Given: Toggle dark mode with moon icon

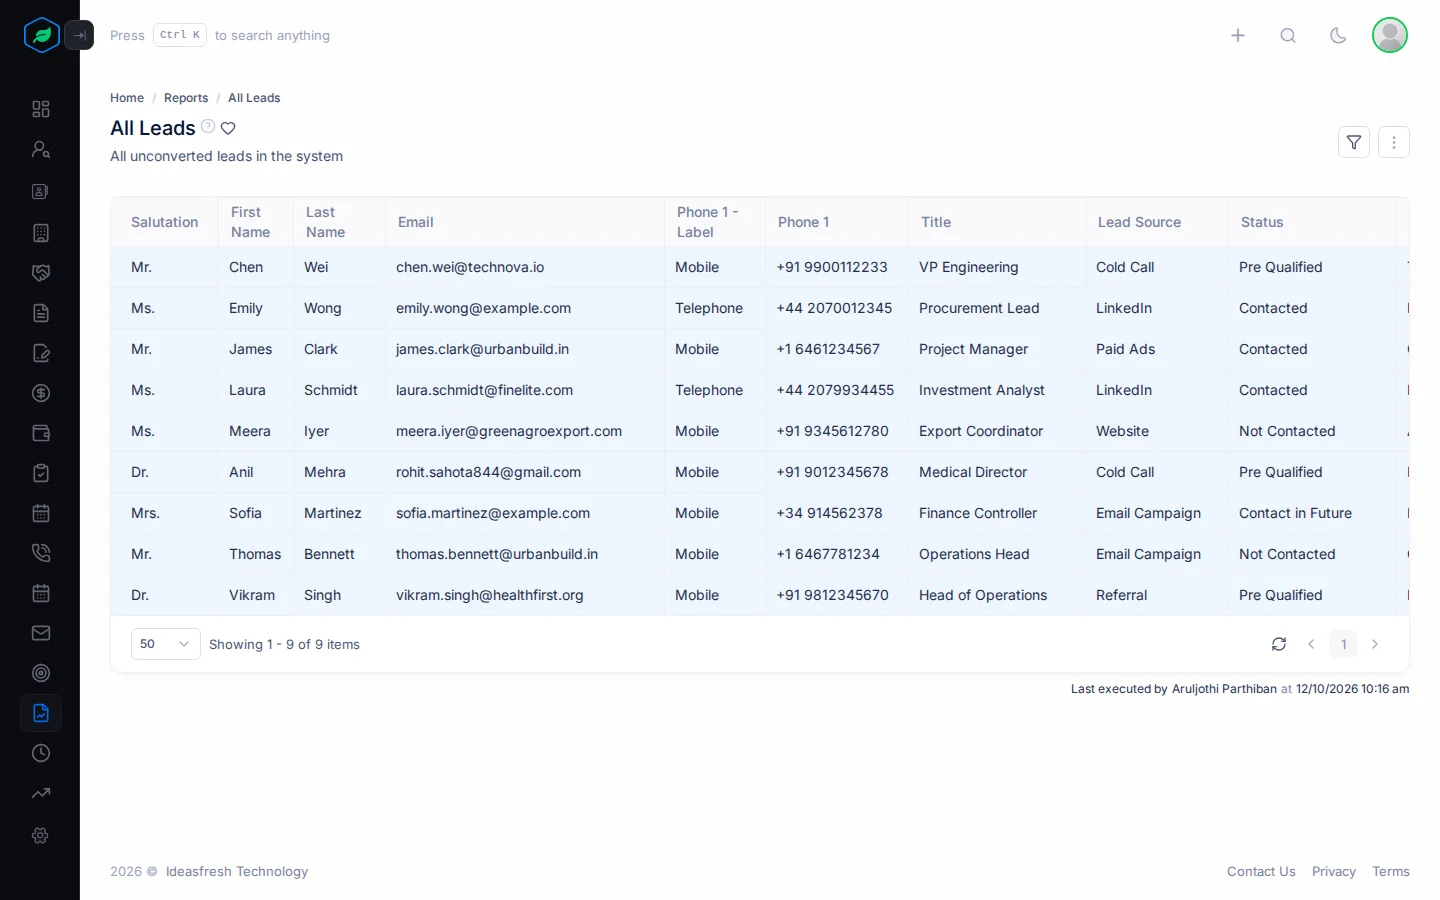Looking at the screenshot, I should point(1338,35).
